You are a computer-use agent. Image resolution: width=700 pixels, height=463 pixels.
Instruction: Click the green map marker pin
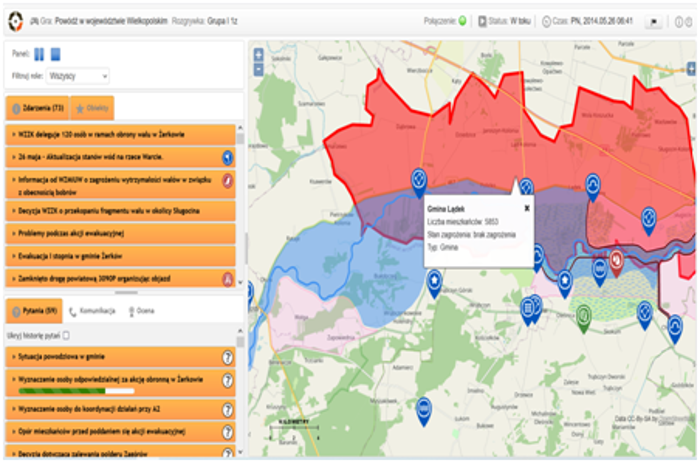(x=583, y=314)
